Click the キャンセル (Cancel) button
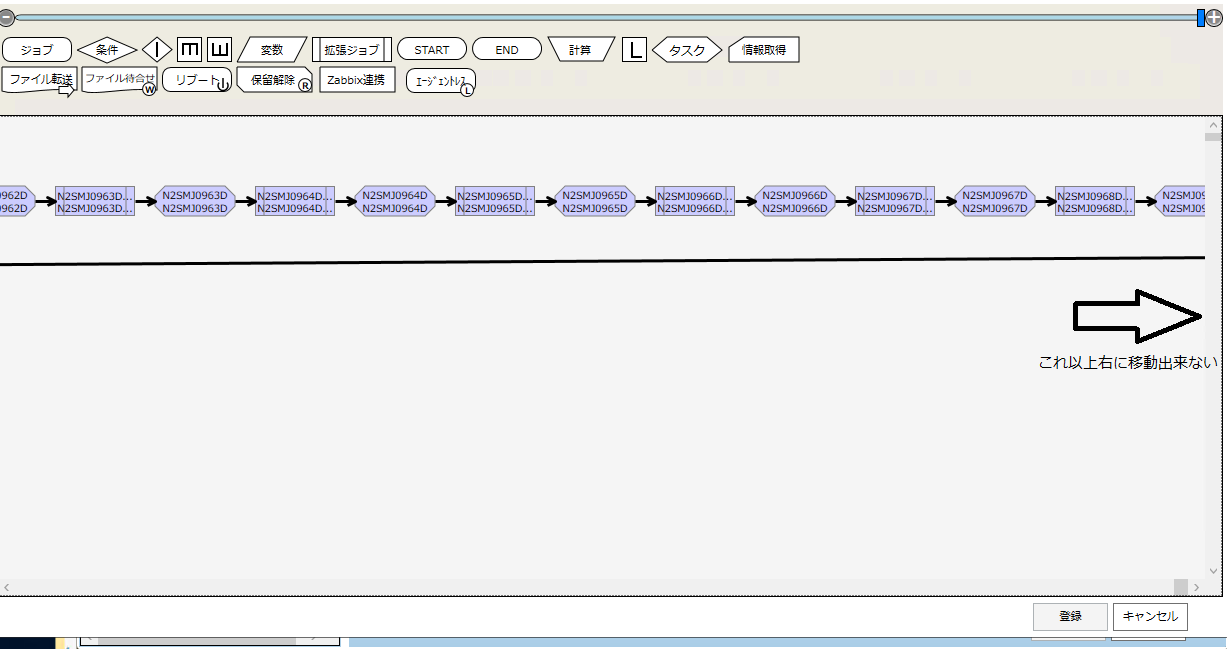The width and height of the screenshot is (1227, 649). 1150,616
